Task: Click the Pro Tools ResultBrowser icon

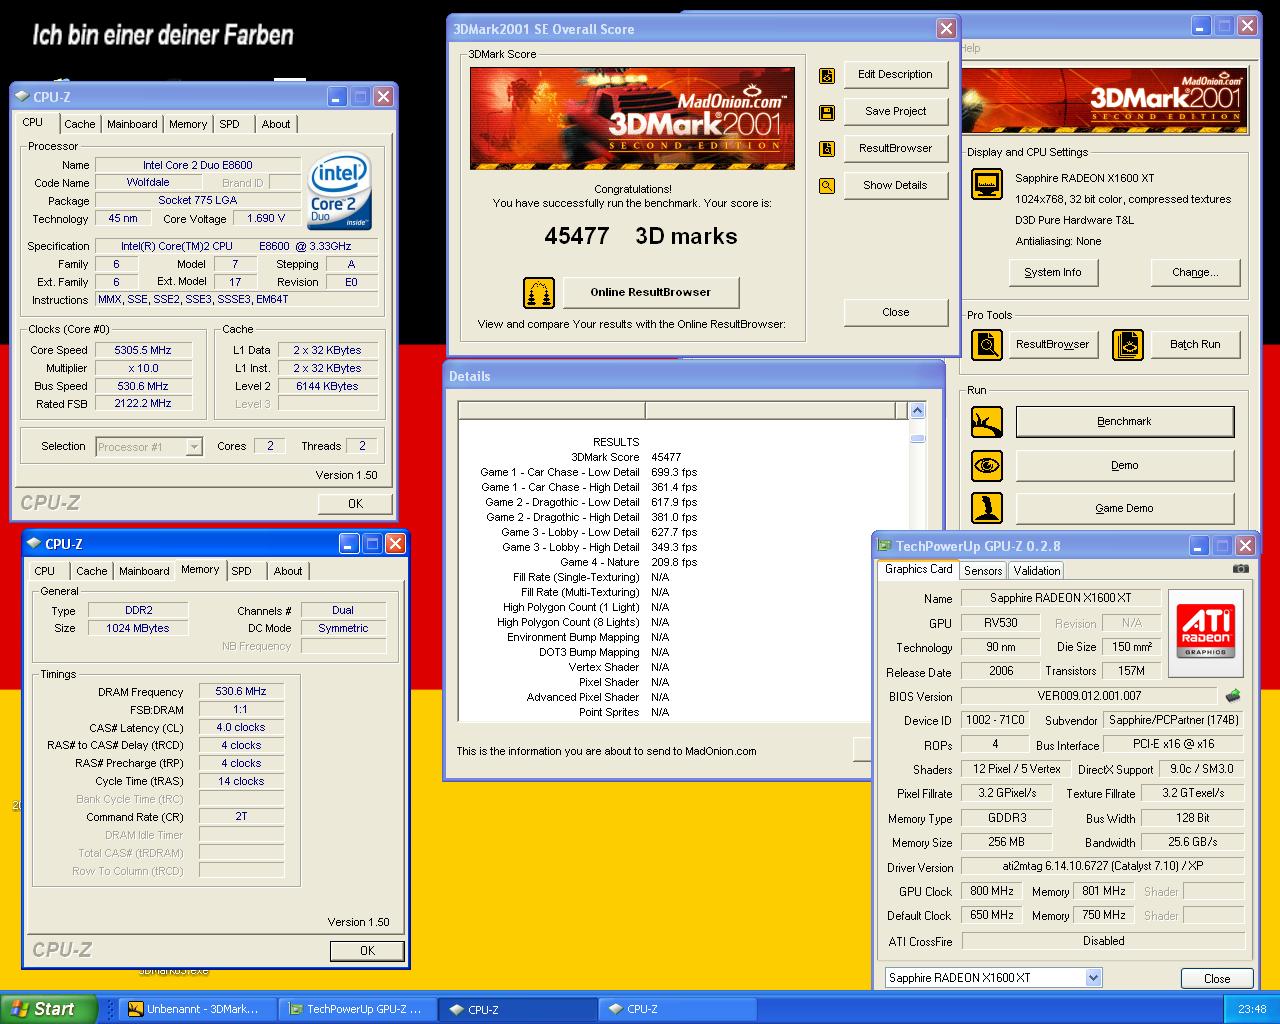Action: pos(987,345)
